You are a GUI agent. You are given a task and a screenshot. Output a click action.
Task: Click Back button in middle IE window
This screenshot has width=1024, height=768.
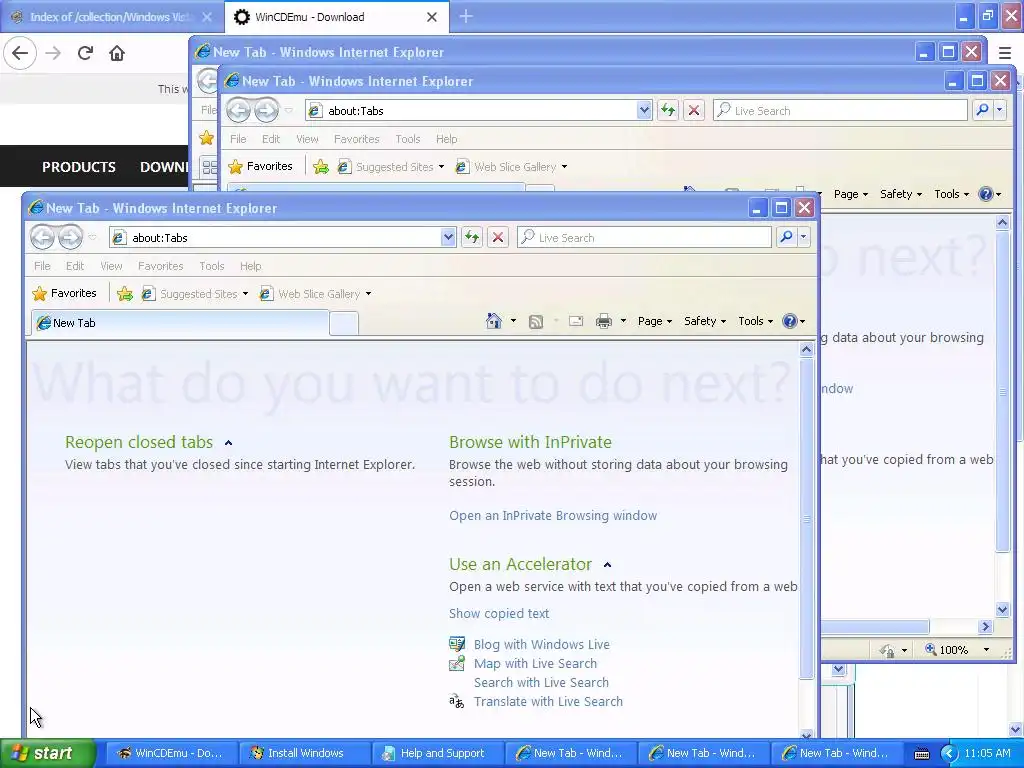238,110
